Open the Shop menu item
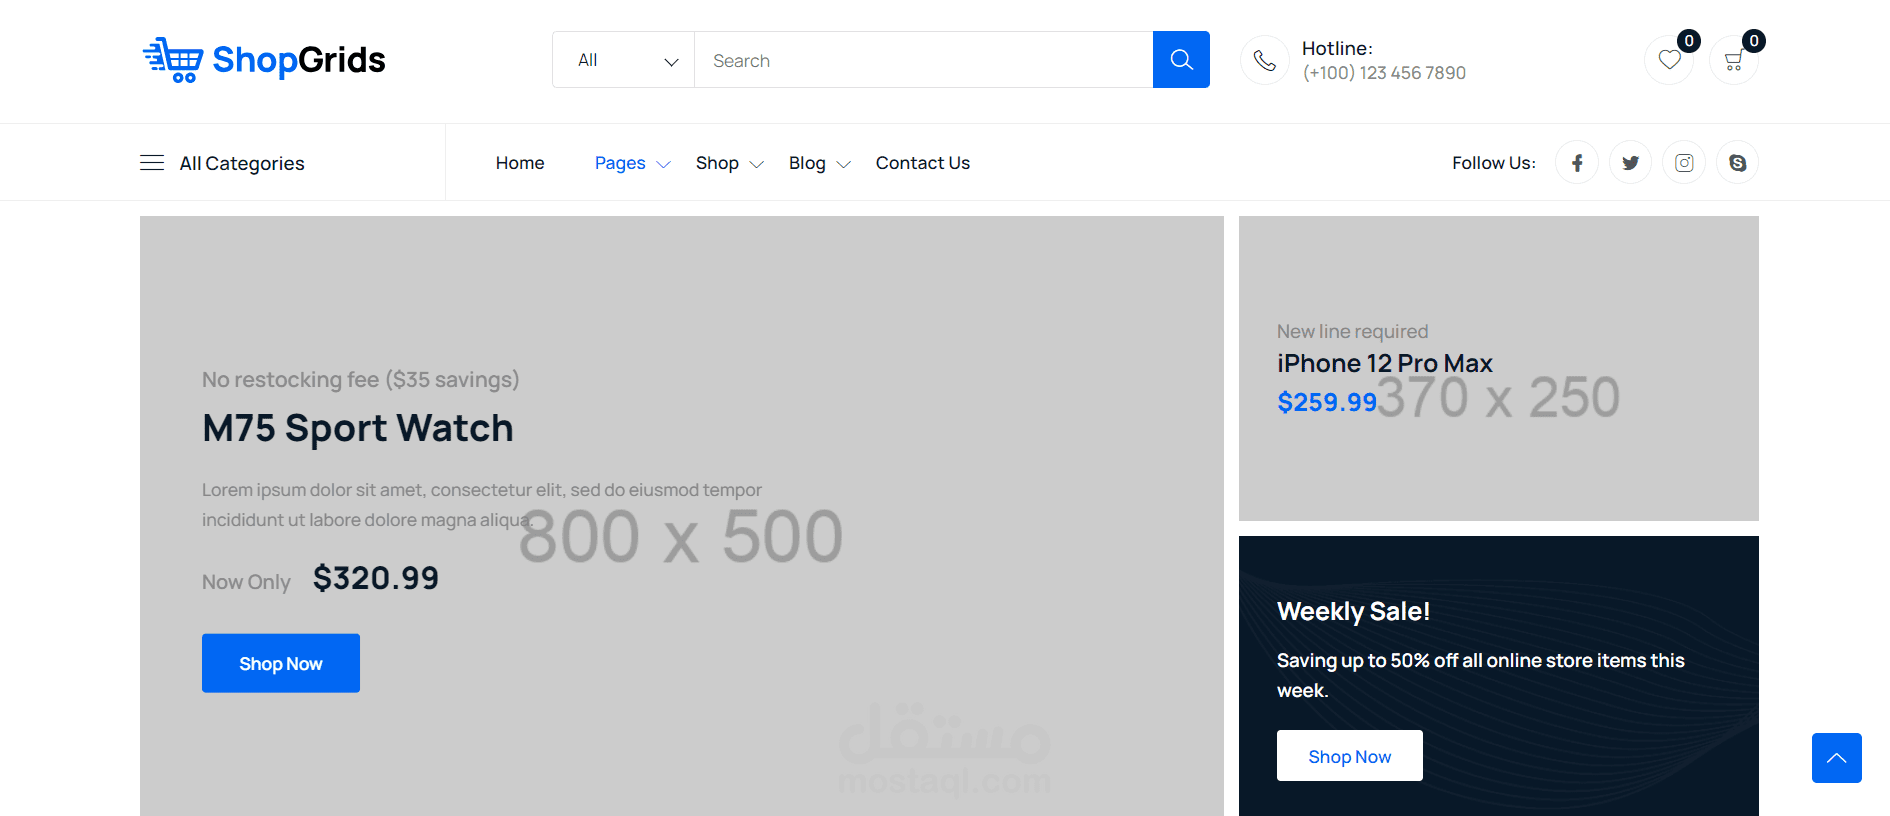Image resolution: width=1890 pixels, height=816 pixels. (717, 163)
